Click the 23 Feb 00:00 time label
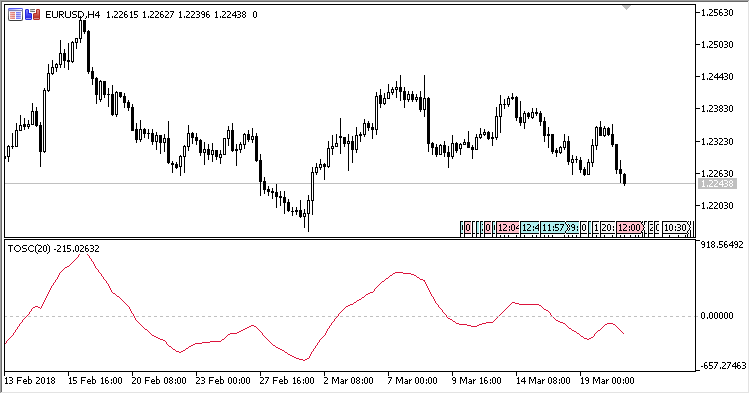 tap(223, 381)
